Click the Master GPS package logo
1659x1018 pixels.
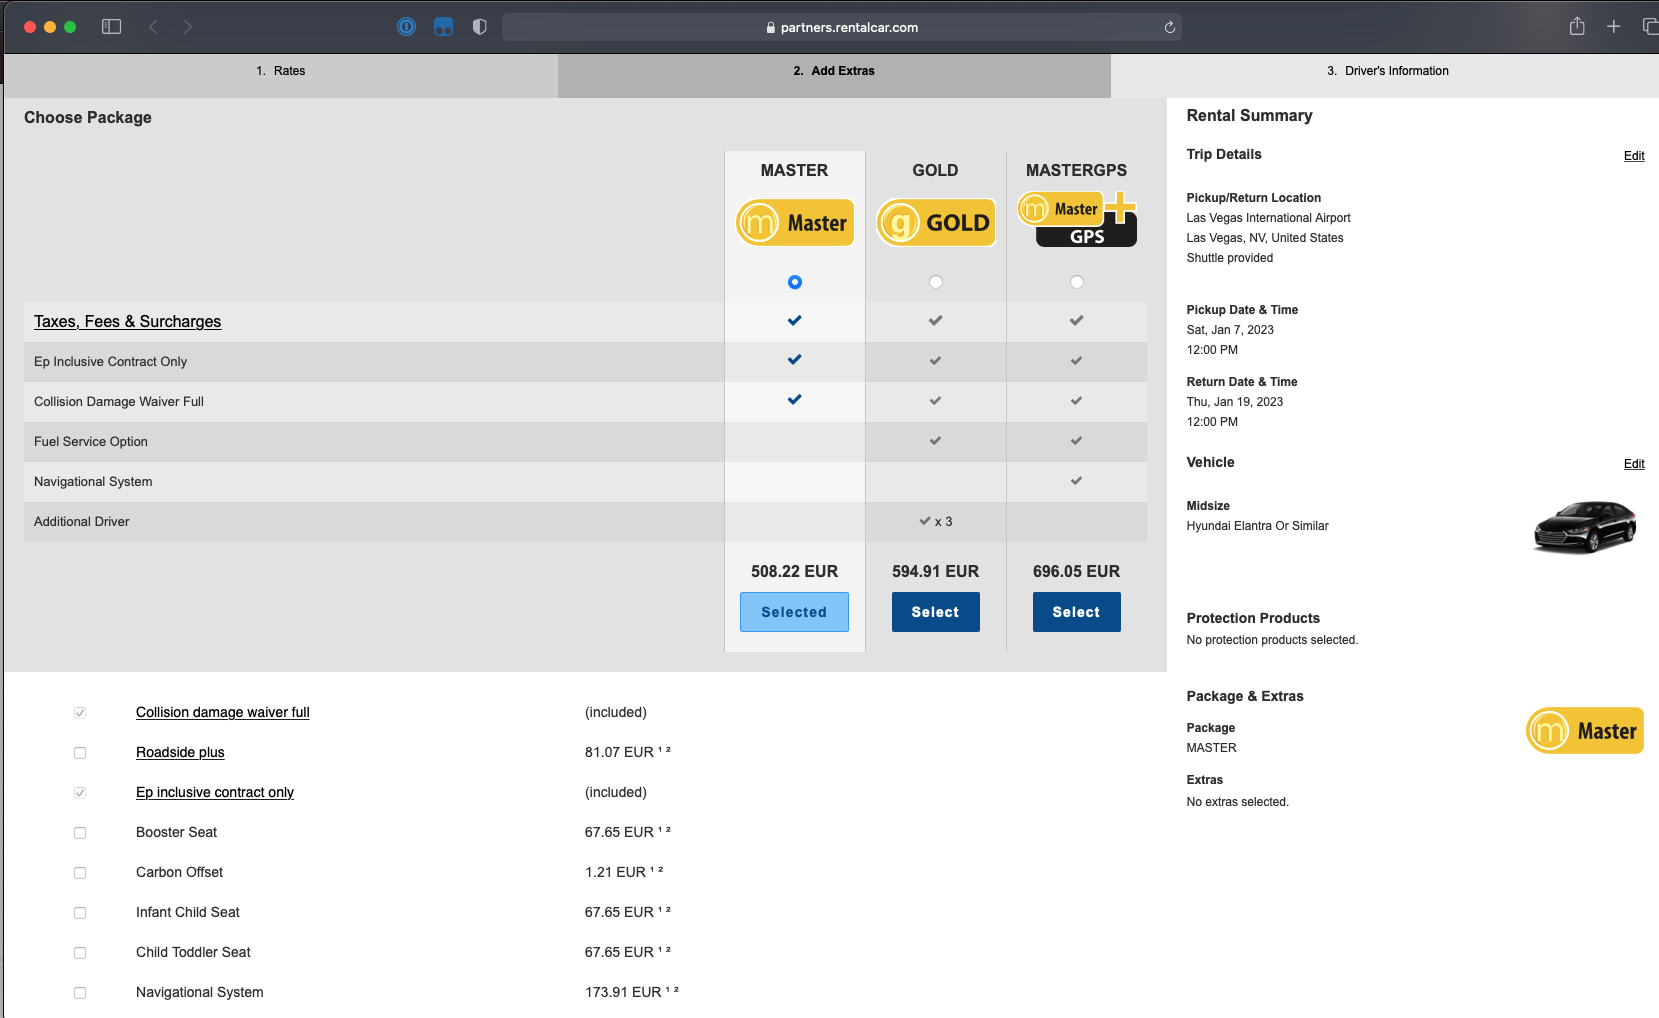(1077, 219)
